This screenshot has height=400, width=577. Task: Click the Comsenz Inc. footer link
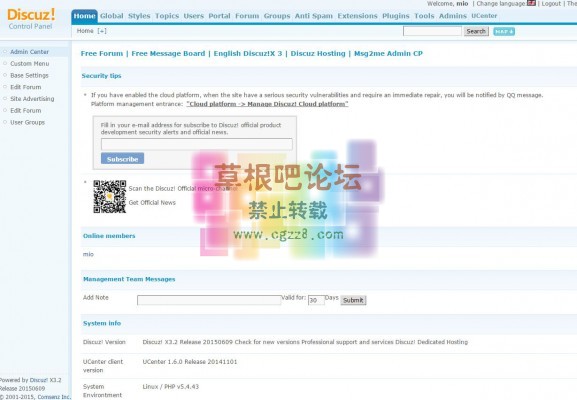(54, 397)
